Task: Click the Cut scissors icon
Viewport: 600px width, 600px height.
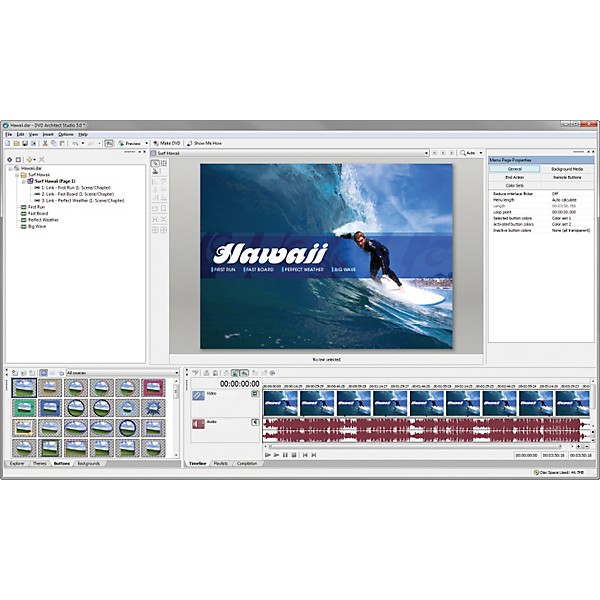Action: pos(45,143)
